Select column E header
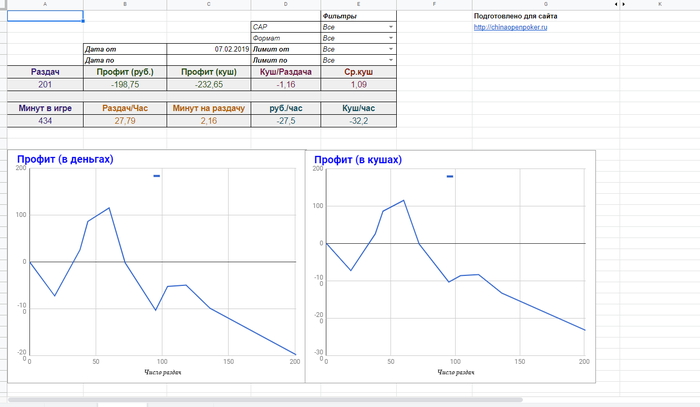Screen dimensions: 700x407 click(358, 4)
